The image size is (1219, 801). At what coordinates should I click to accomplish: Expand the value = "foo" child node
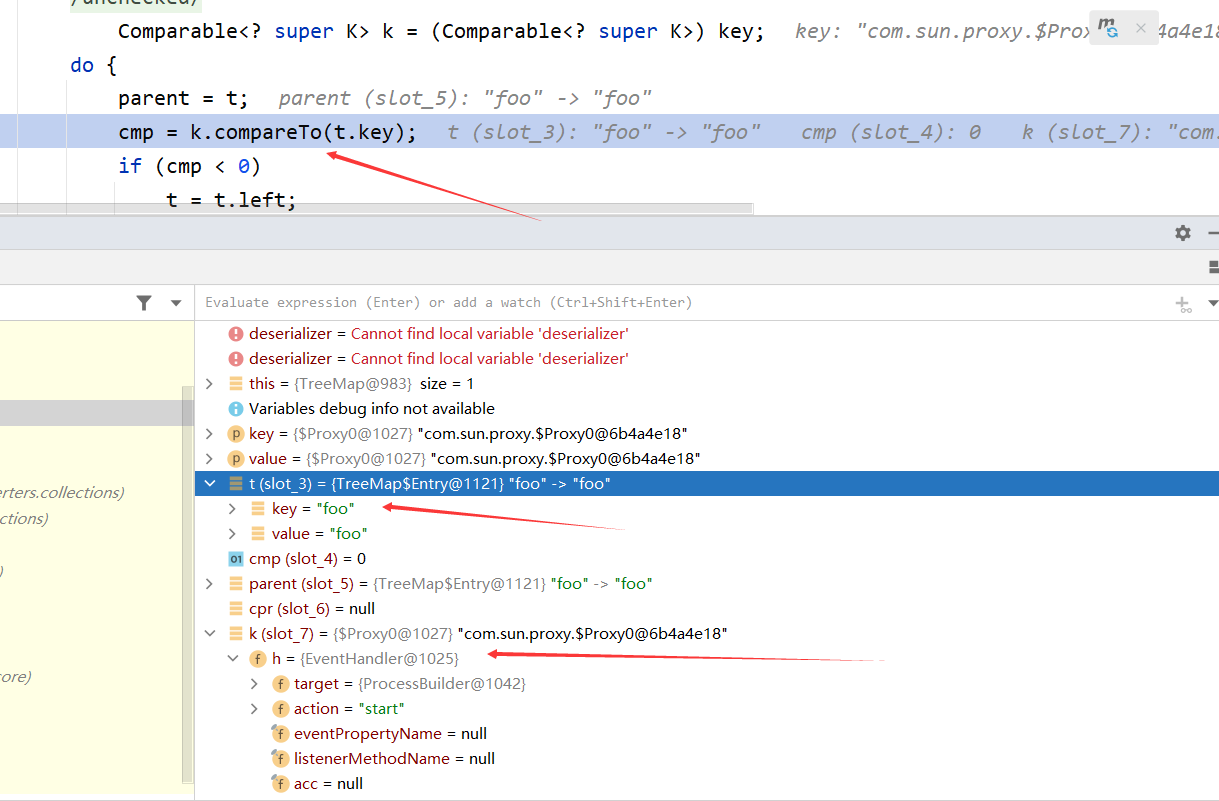[232, 533]
